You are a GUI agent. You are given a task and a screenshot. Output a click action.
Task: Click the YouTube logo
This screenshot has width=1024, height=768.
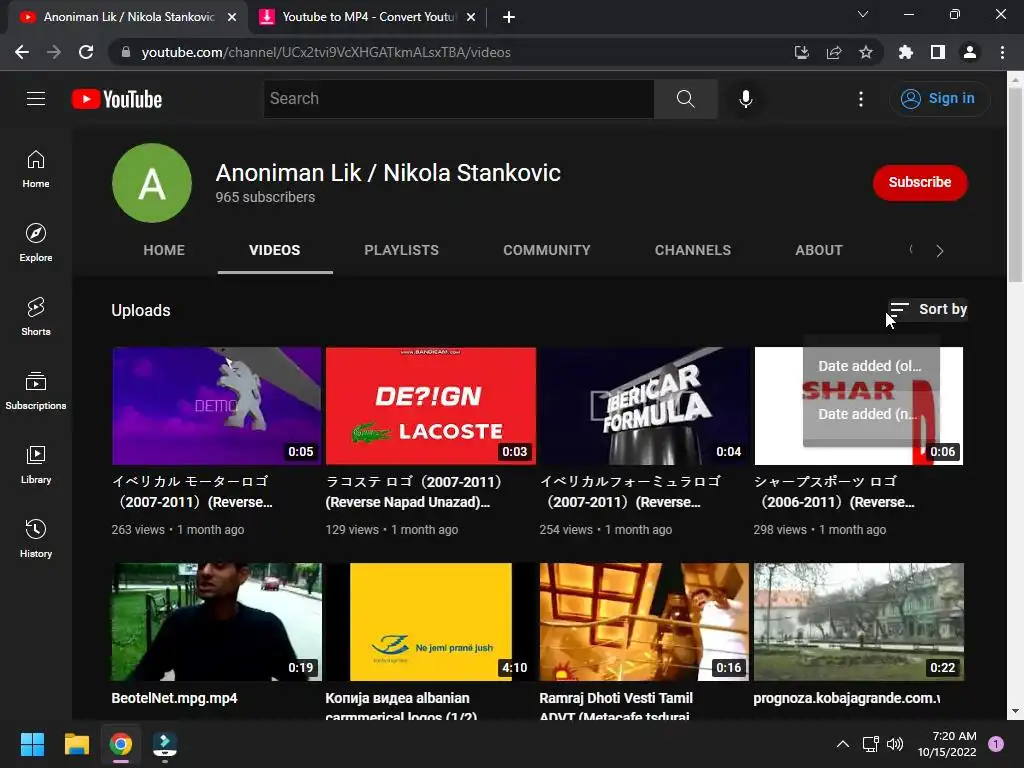click(x=117, y=99)
